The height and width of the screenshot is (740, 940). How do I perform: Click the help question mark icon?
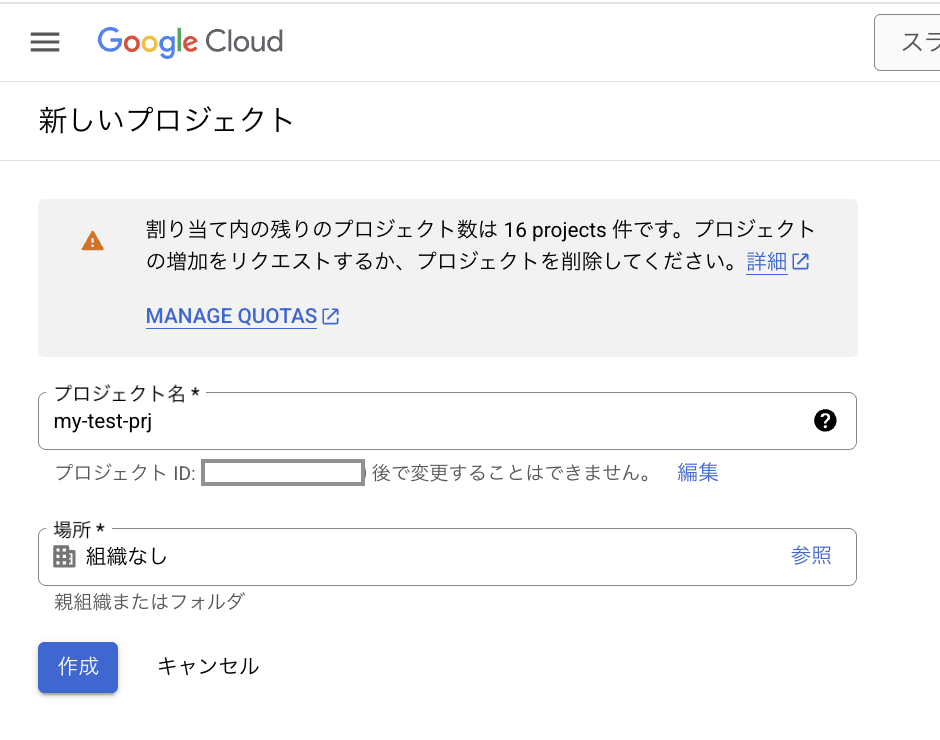point(825,421)
